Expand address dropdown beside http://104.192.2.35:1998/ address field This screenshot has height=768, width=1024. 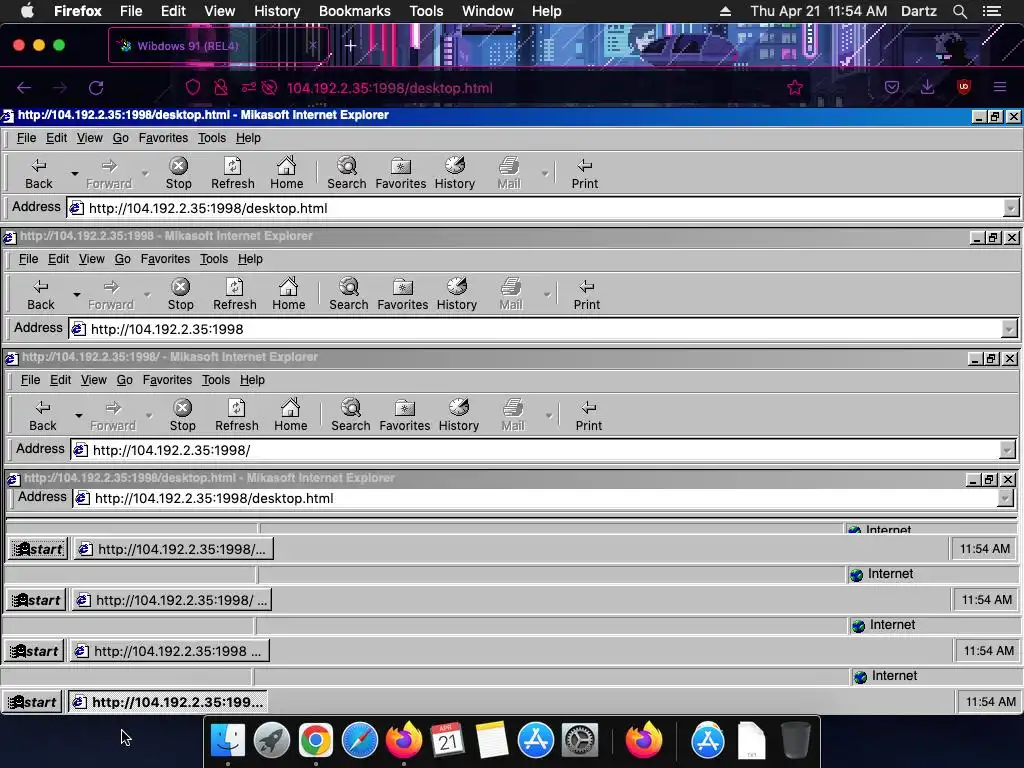[x=1006, y=450]
